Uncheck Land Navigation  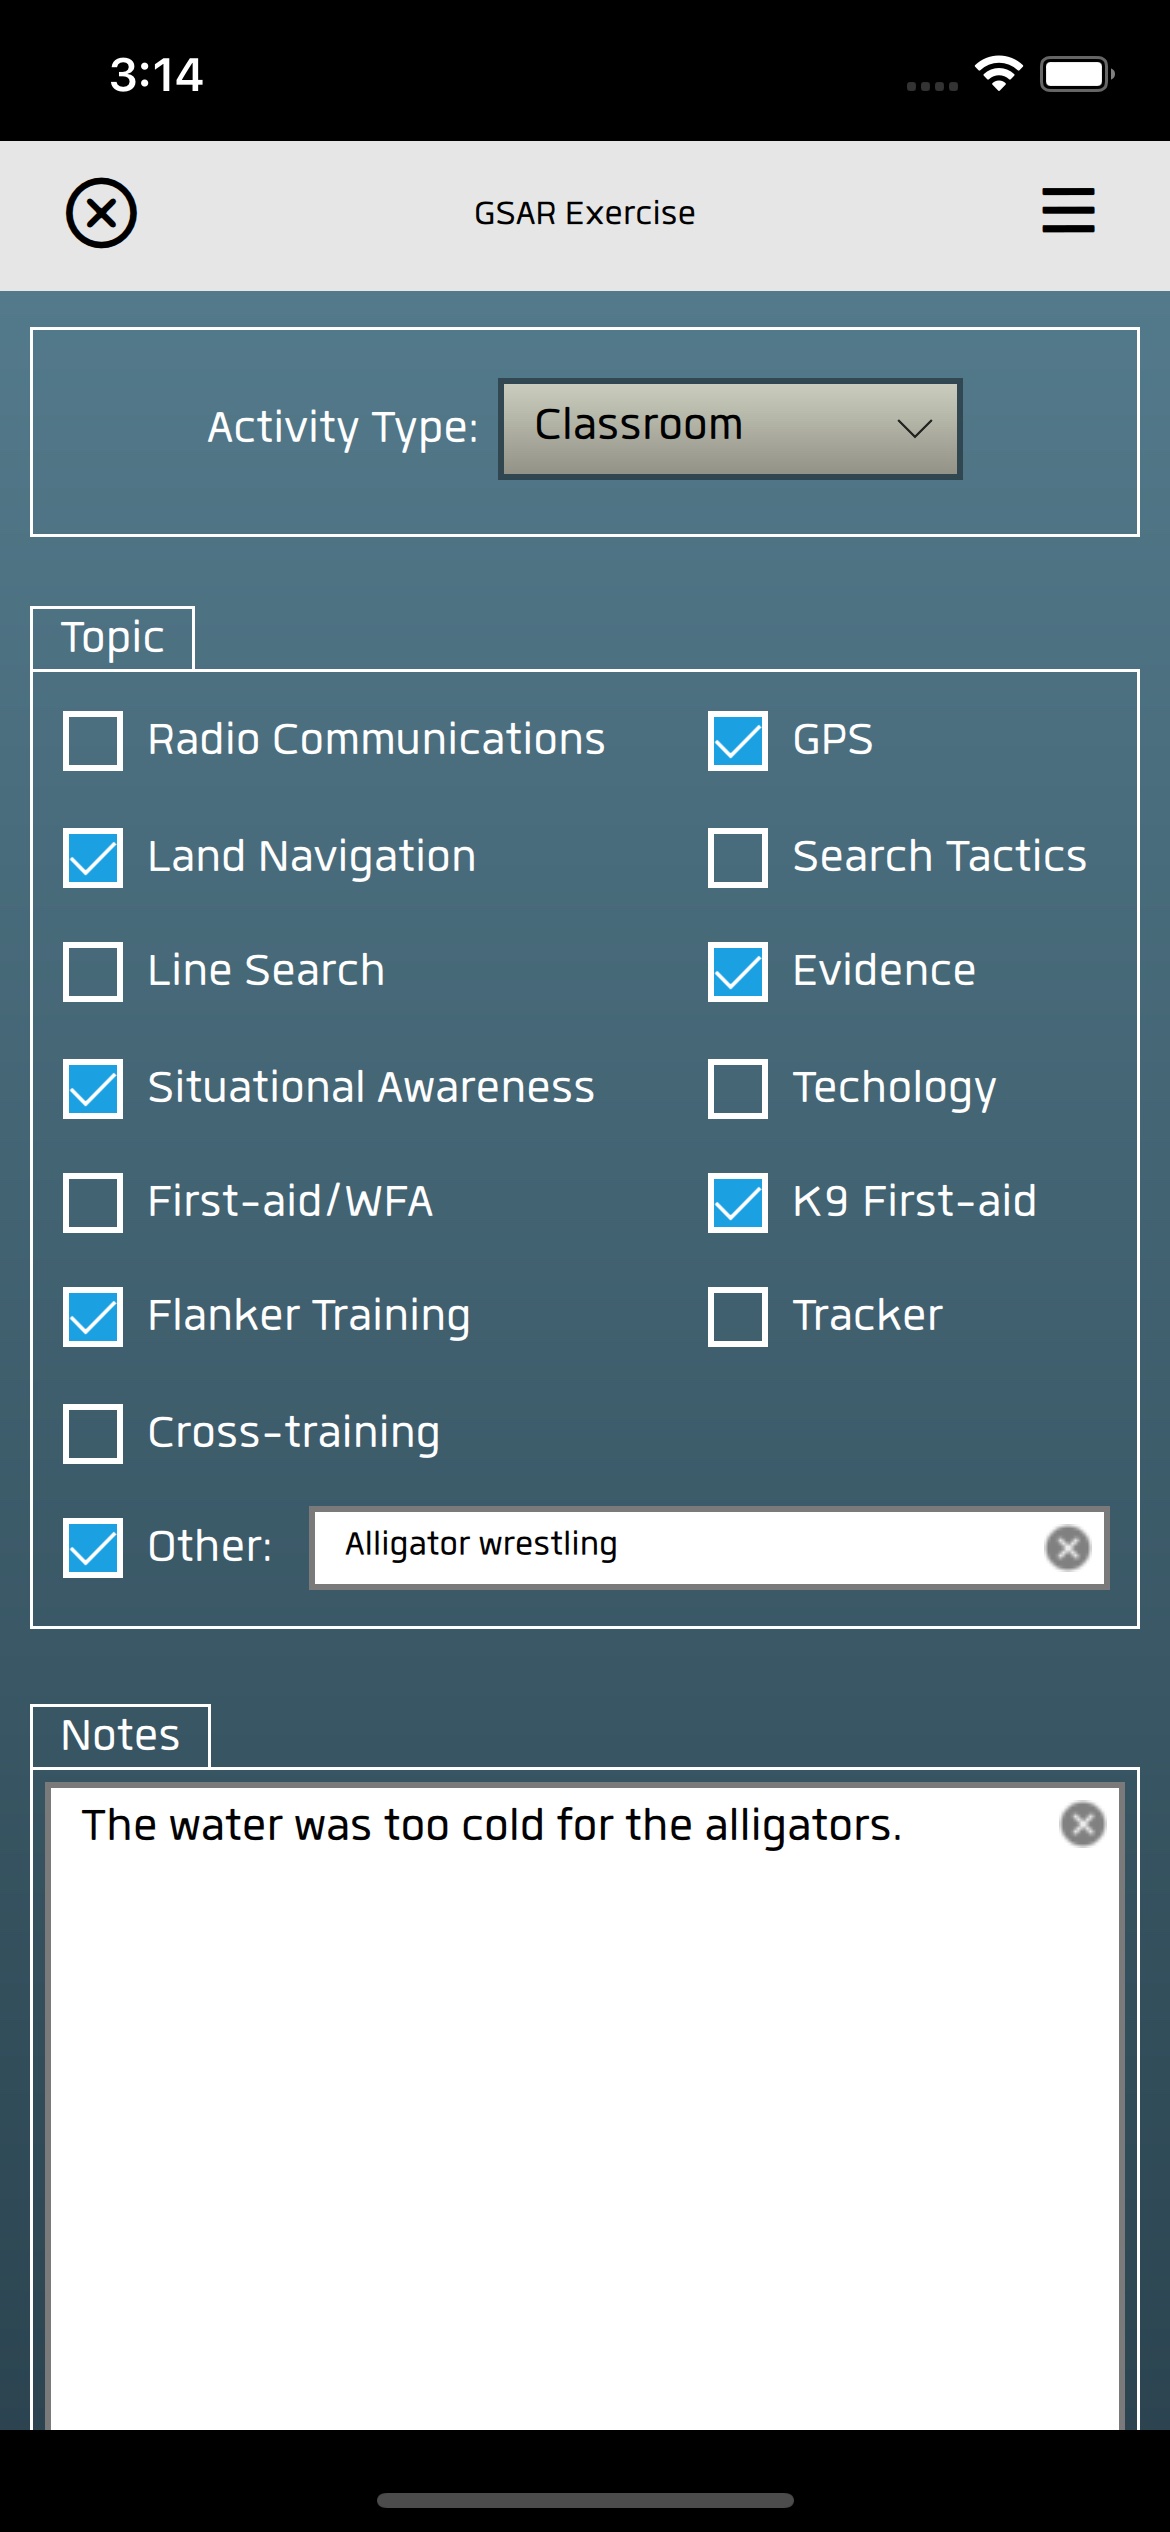pos(93,857)
